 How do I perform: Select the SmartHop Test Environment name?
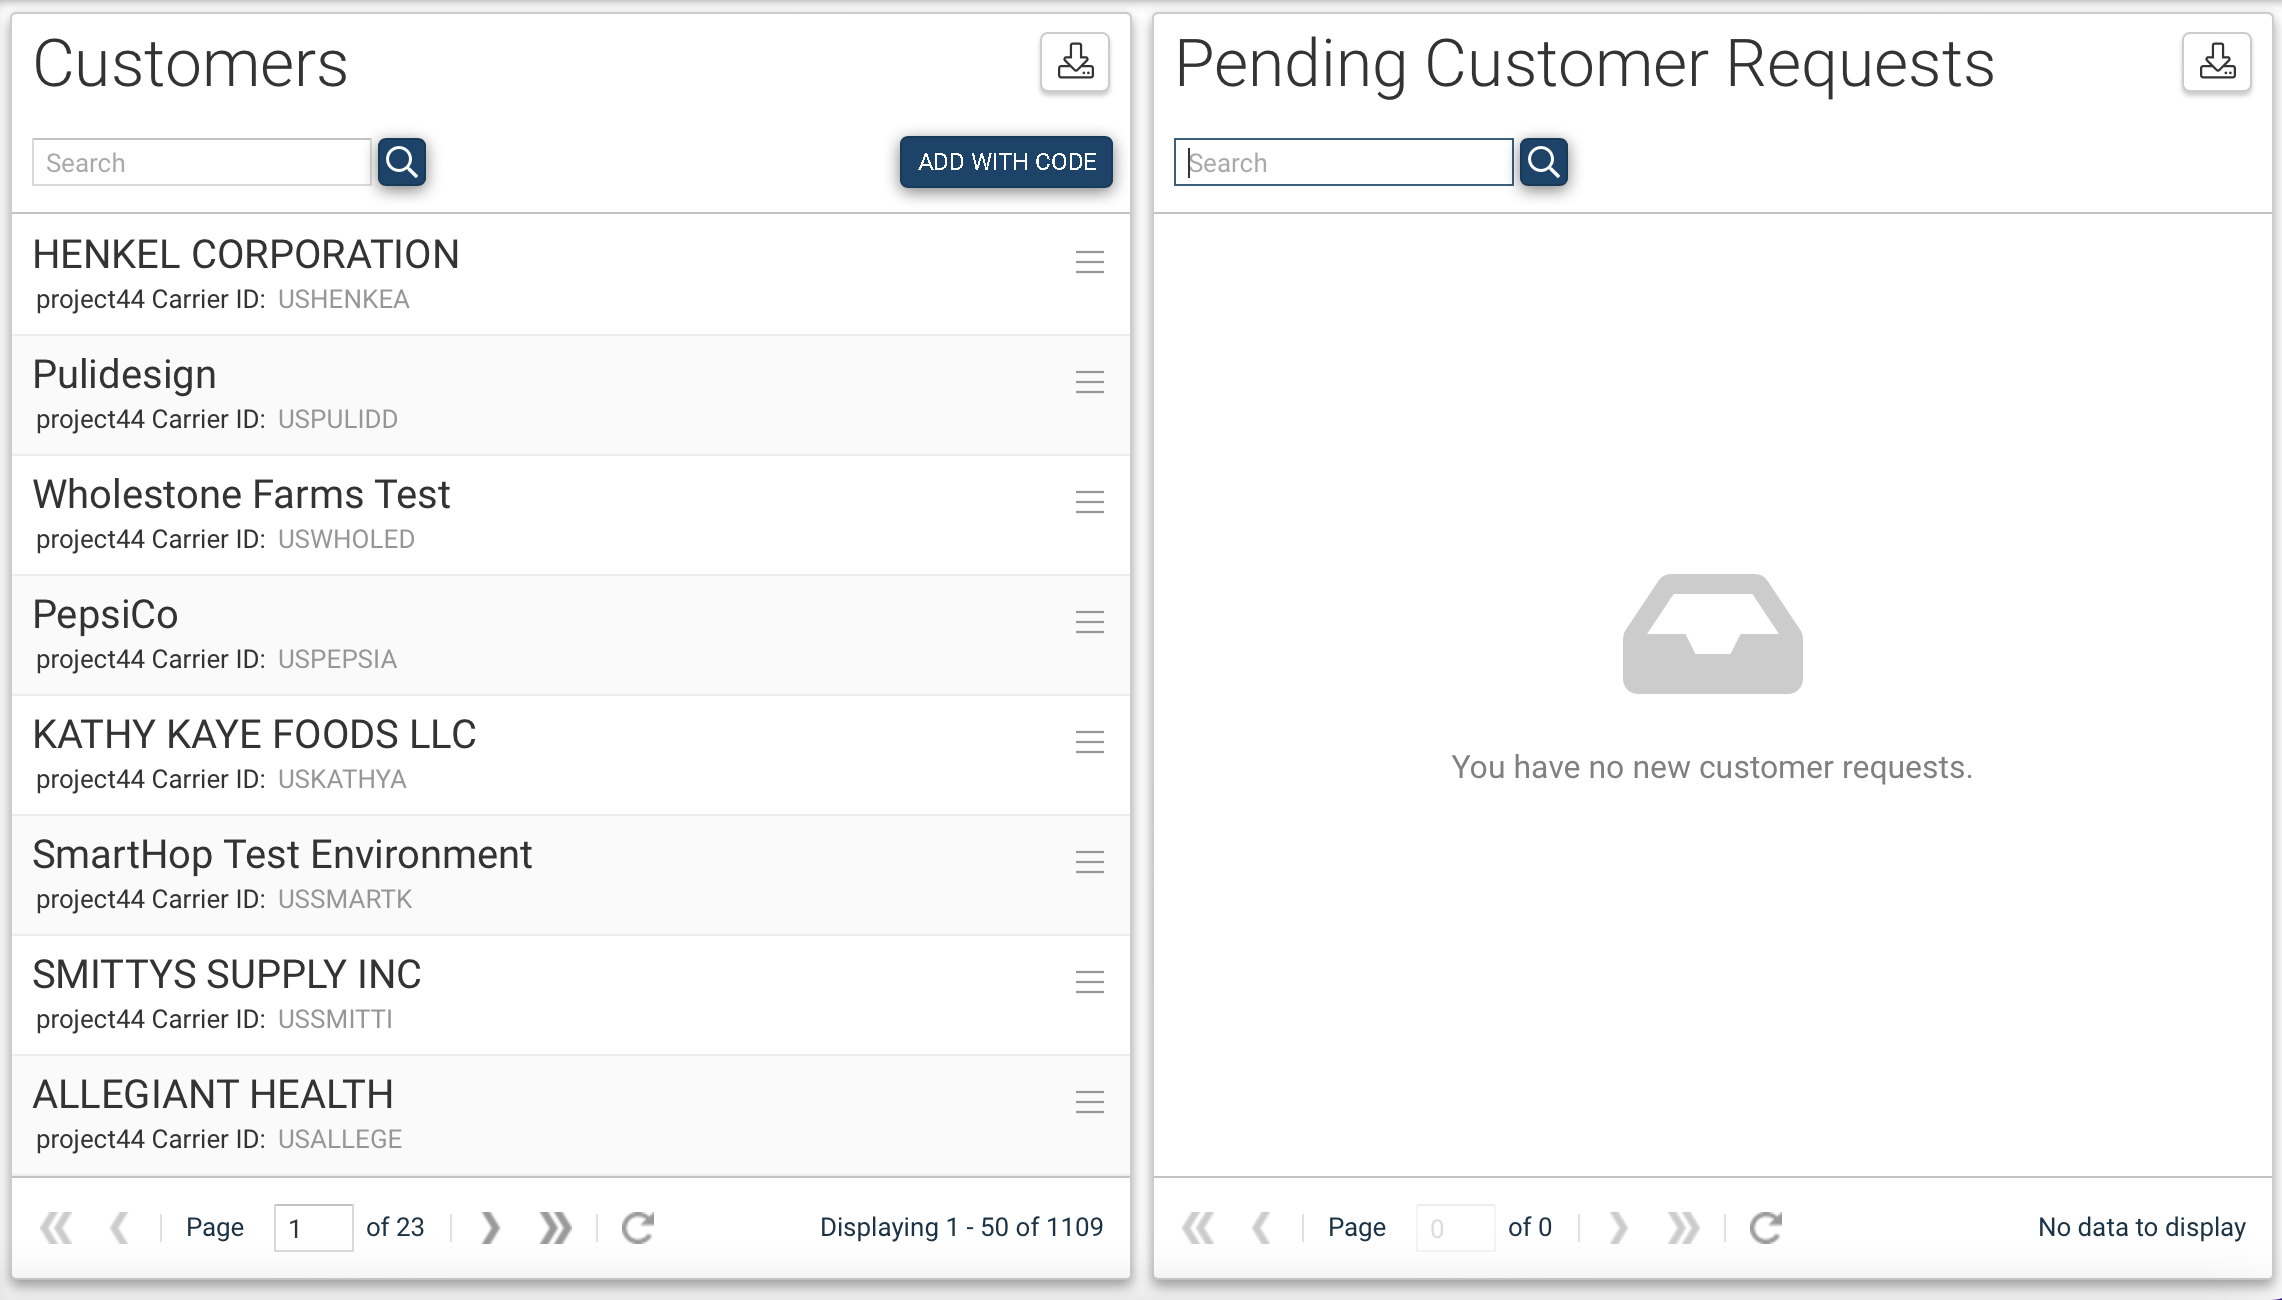(282, 855)
